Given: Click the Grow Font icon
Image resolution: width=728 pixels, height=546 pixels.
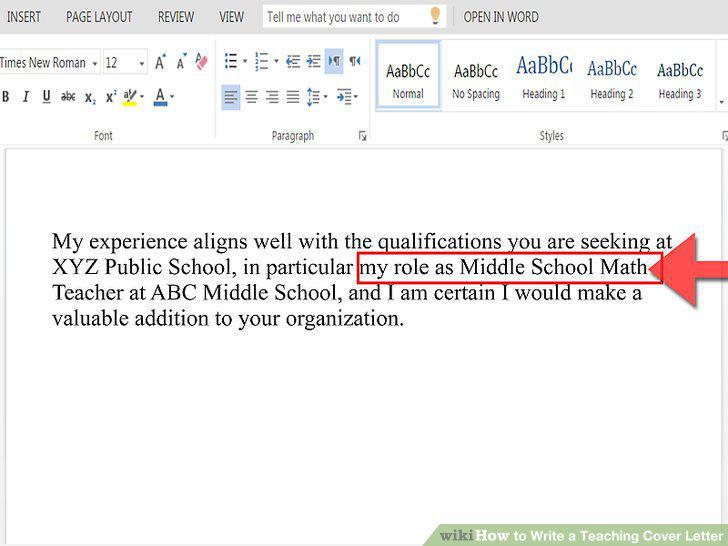Looking at the screenshot, I should (x=160, y=61).
